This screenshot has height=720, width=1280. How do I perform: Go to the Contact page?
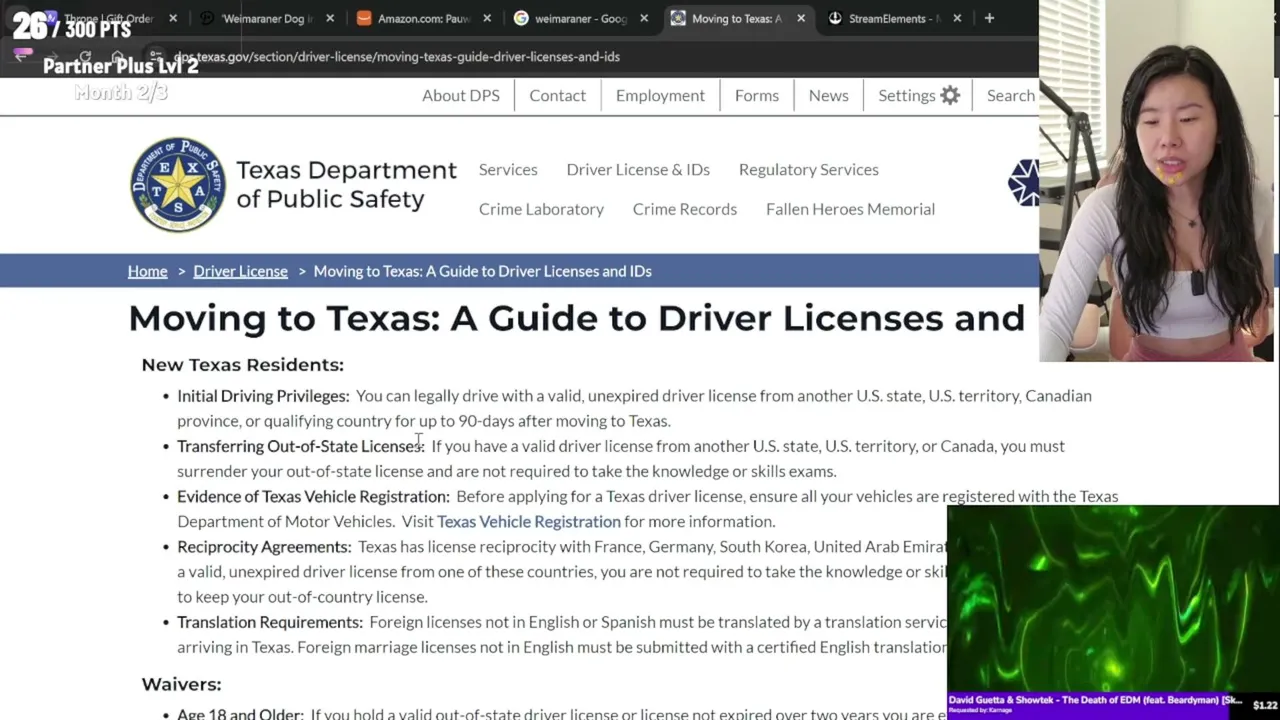[557, 95]
